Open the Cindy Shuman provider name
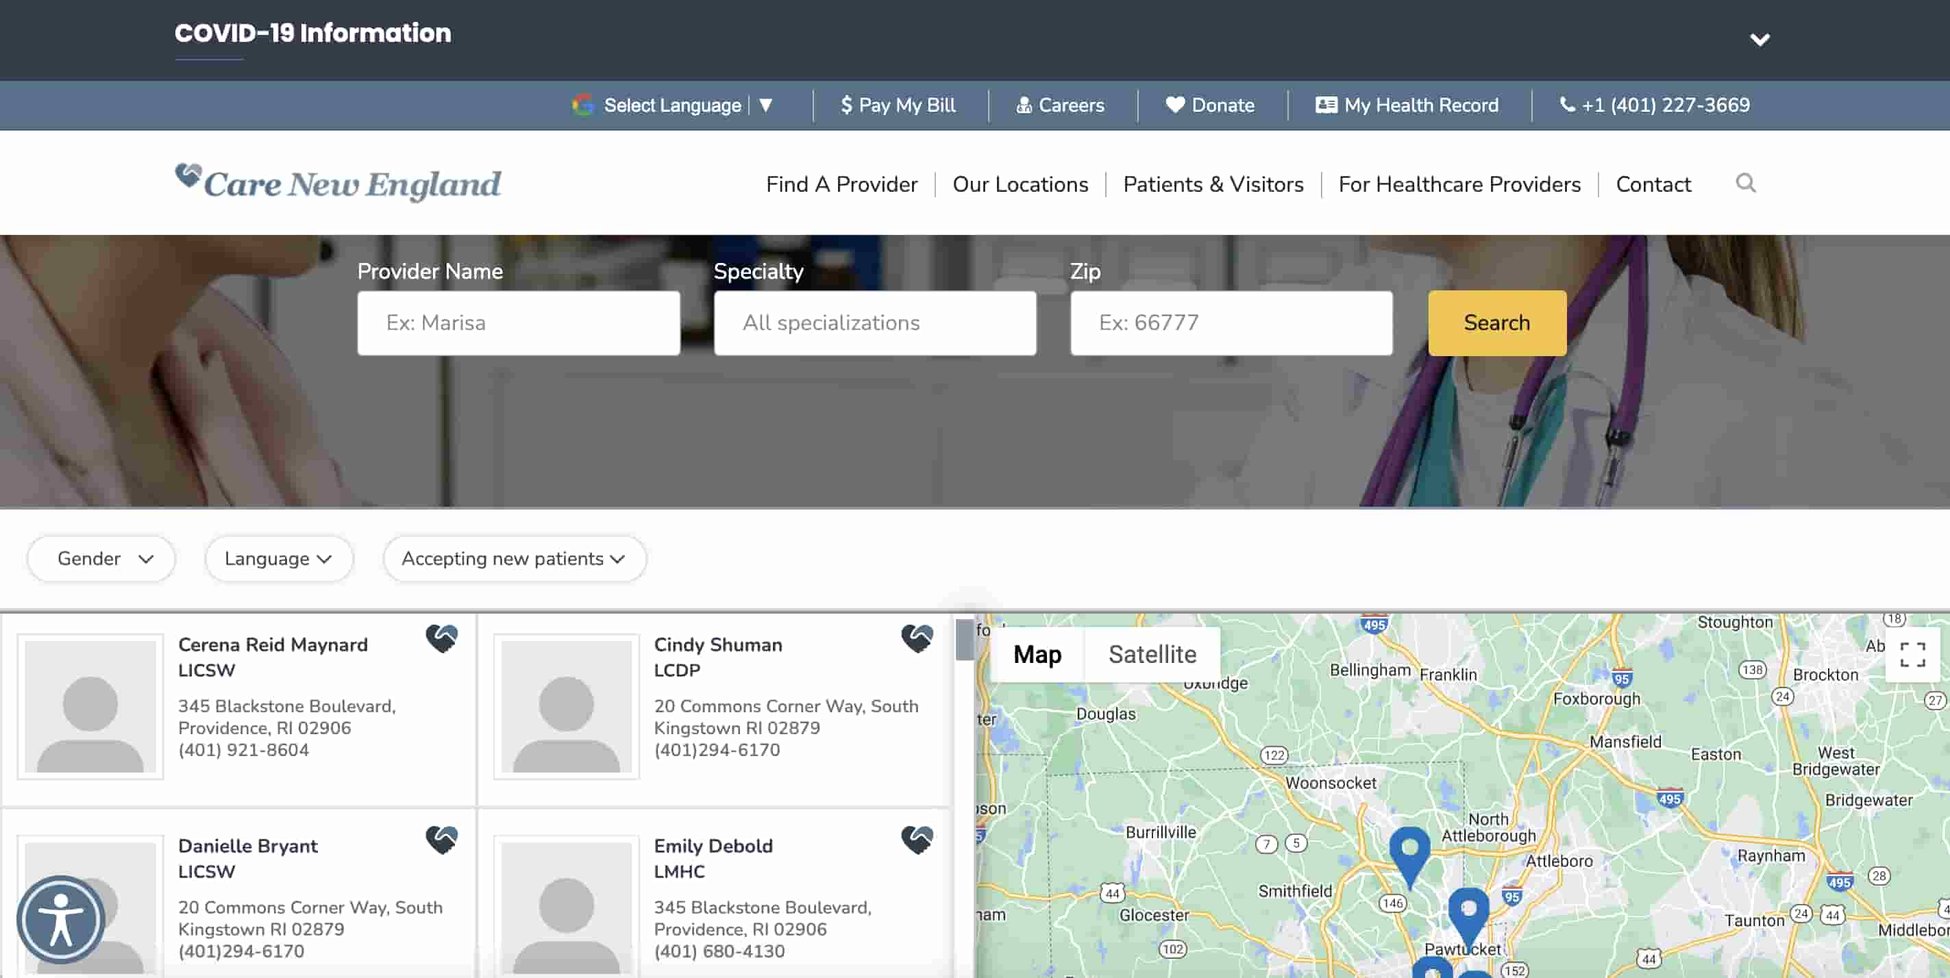The image size is (1950, 978). [x=718, y=645]
